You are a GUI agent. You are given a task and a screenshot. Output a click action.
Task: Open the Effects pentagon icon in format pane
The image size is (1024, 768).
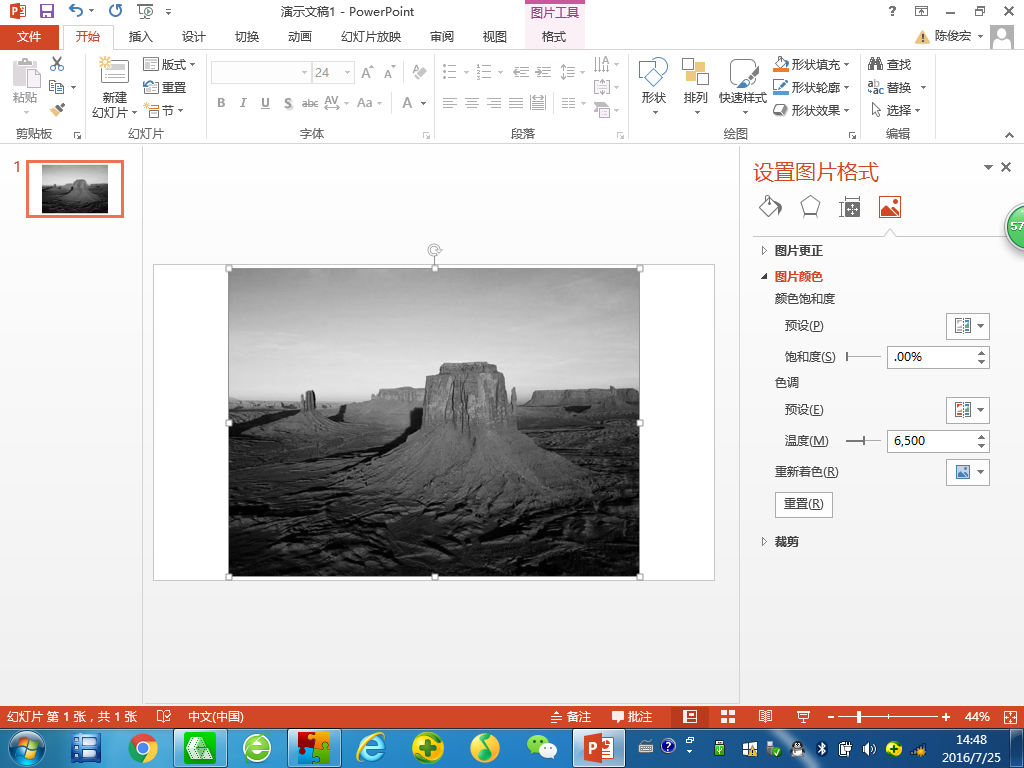click(810, 207)
